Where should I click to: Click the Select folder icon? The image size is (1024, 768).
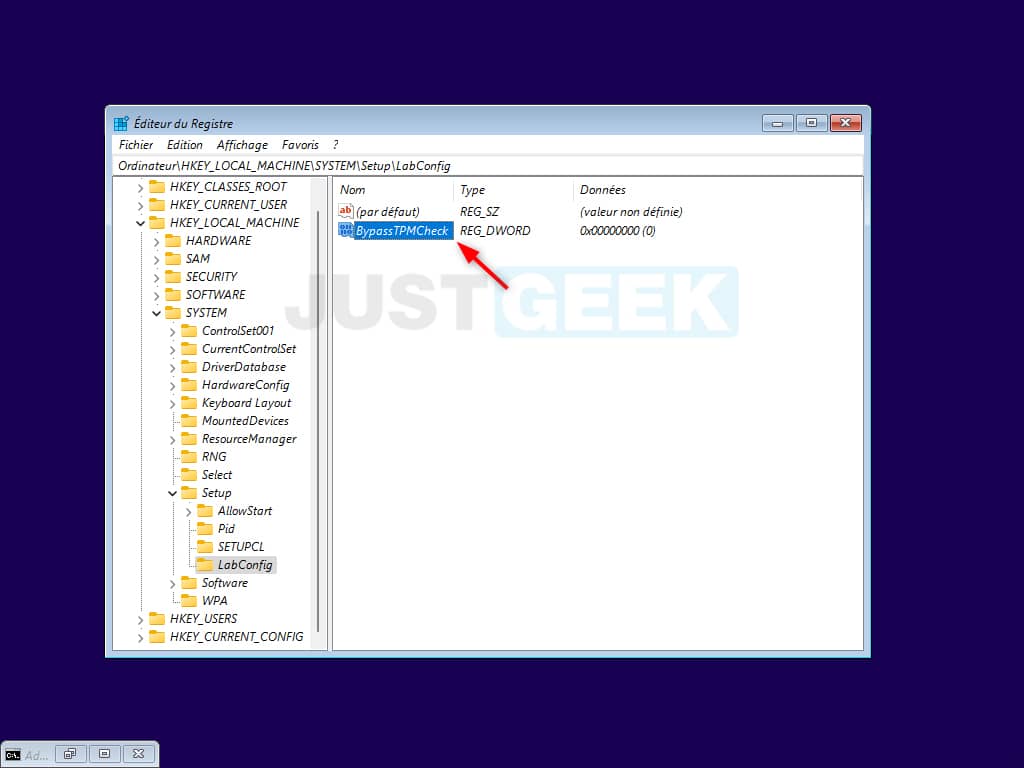pos(189,474)
